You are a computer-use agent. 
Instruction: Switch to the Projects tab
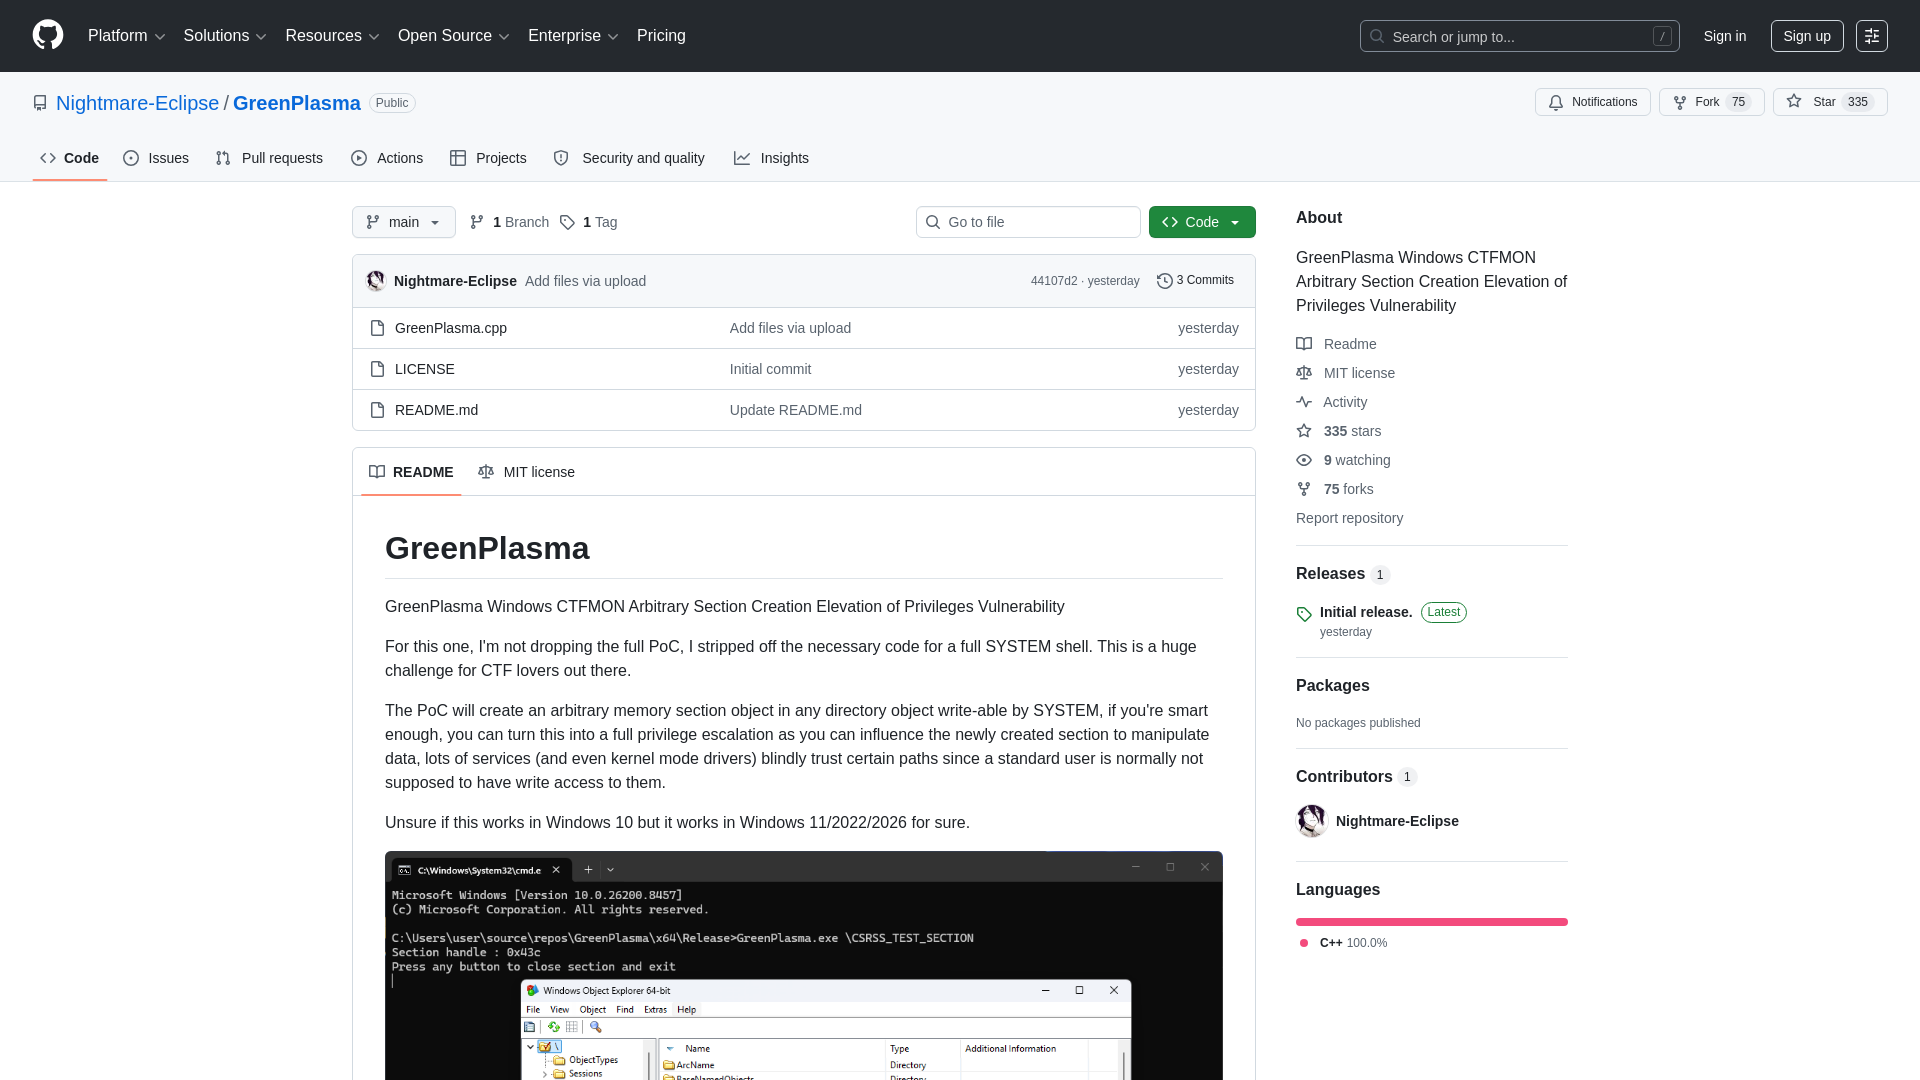tap(488, 158)
